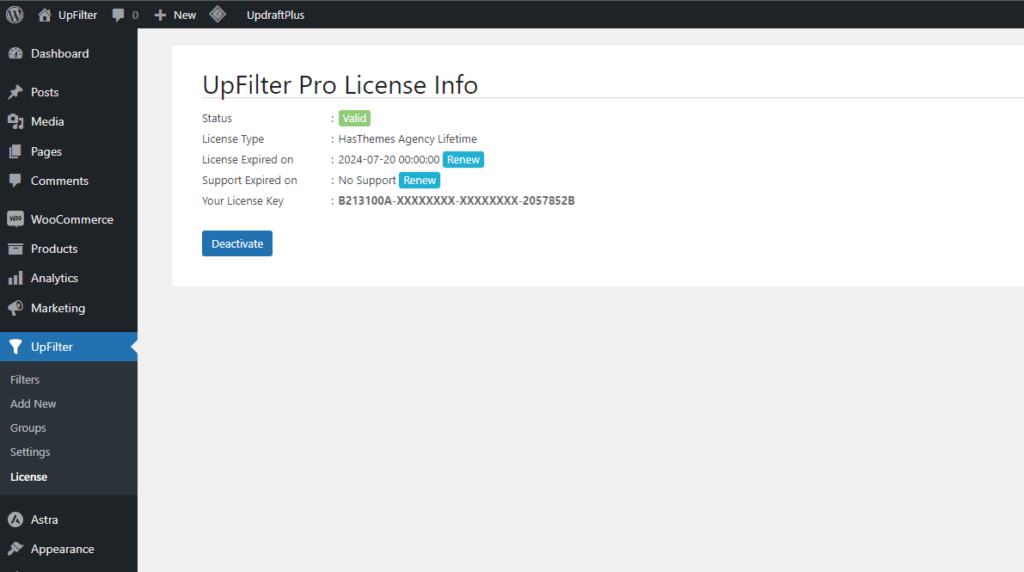1024x572 pixels.
Task: Click Renew next to No Support
Action: click(x=419, y=181)
